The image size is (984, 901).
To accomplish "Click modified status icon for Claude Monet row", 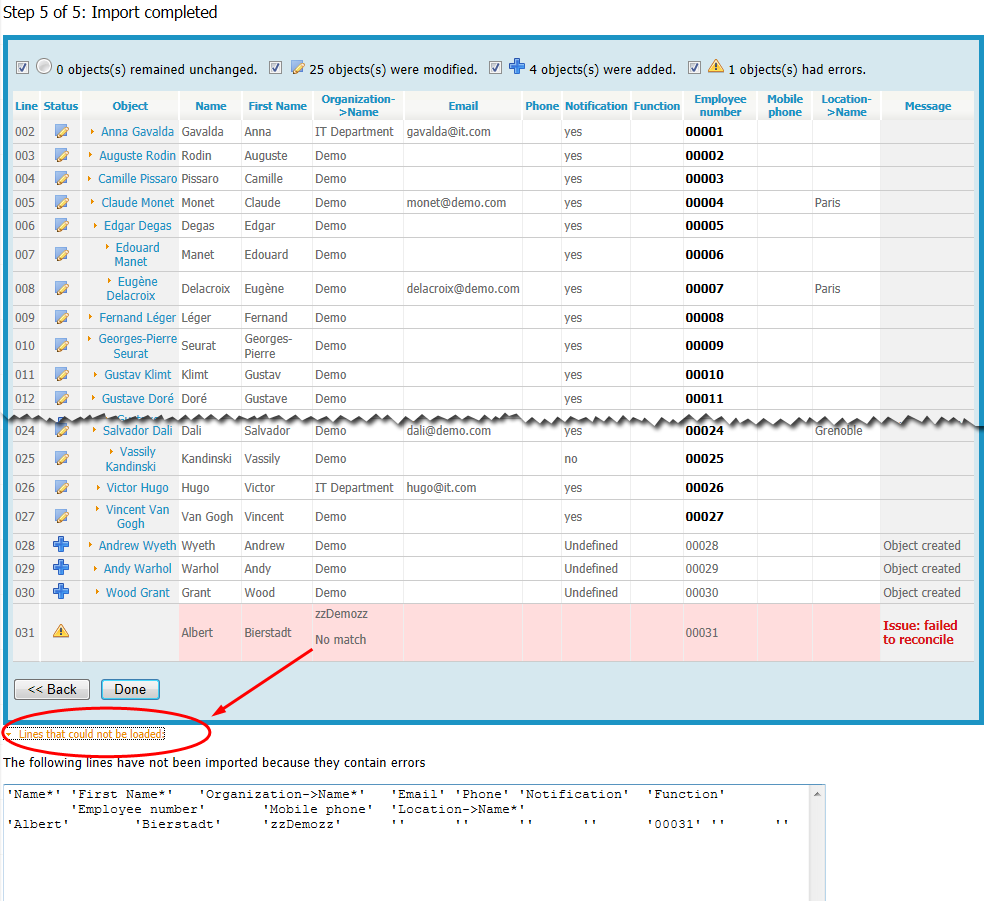I will (x=61, y=202).
